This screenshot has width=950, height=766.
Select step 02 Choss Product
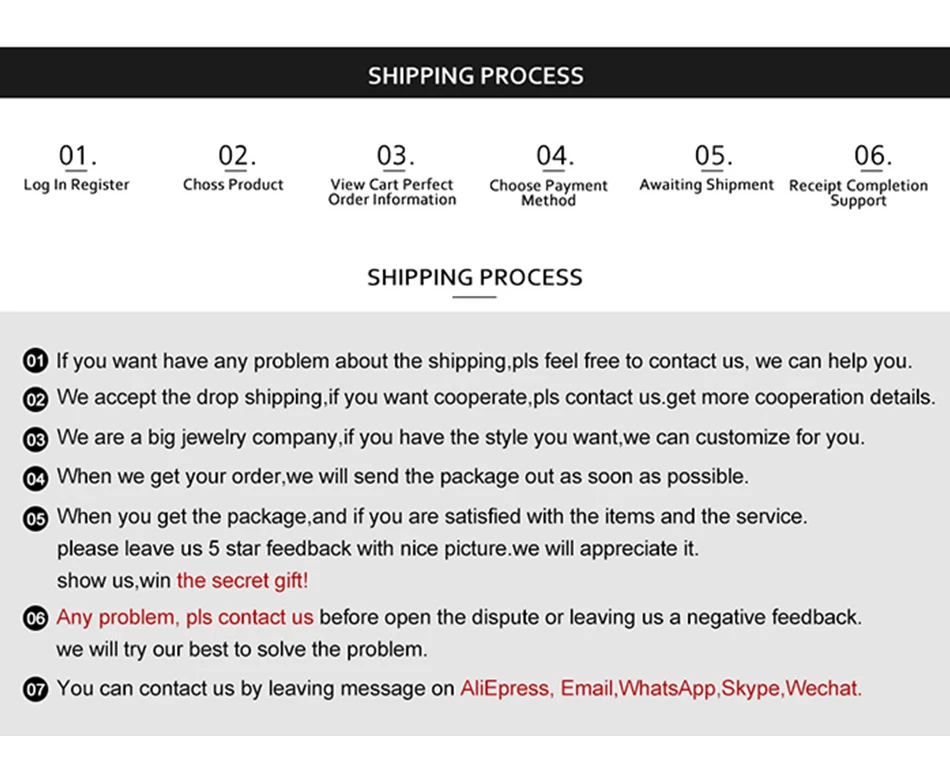(x=233, y=168)
